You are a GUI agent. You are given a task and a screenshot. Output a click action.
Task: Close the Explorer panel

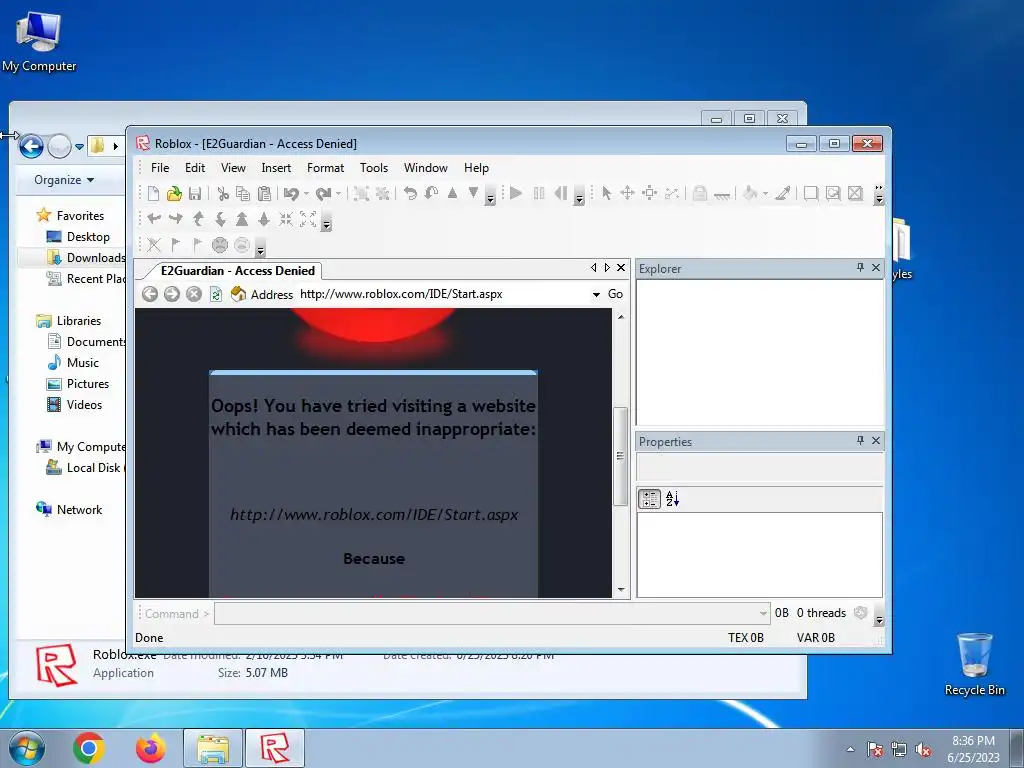tap(876, 268)
